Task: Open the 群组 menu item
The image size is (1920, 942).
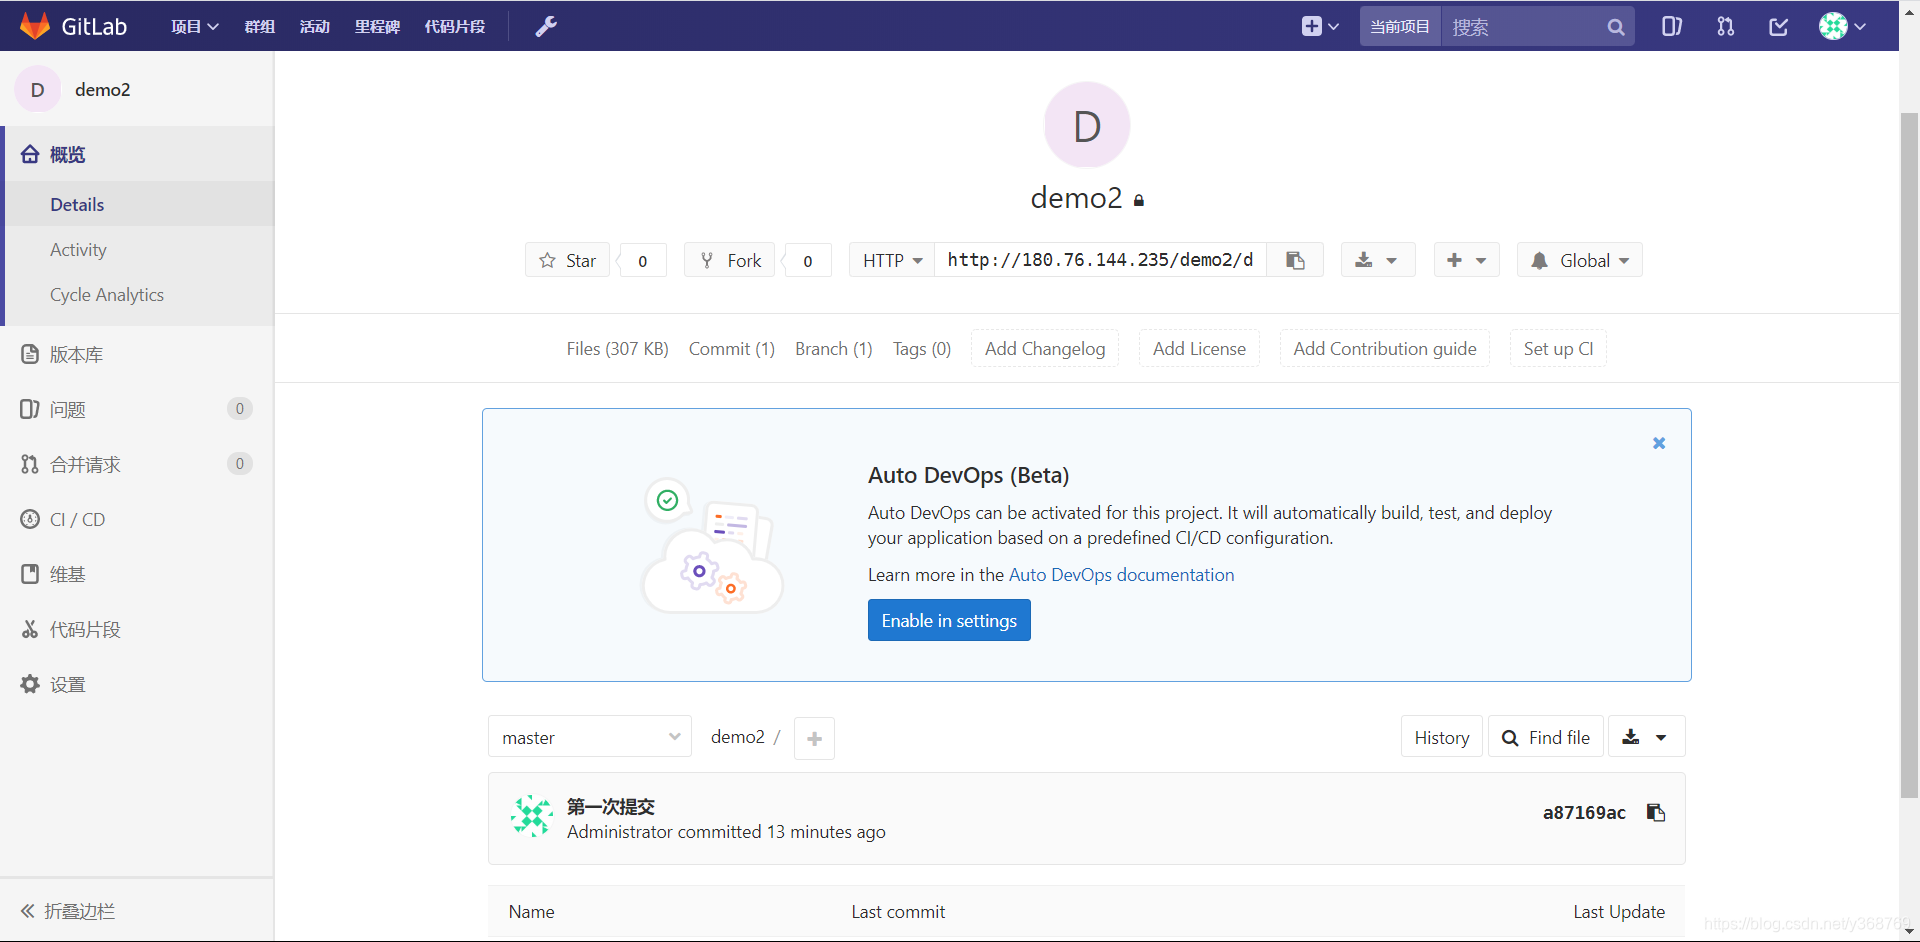Action: (259, 27)
